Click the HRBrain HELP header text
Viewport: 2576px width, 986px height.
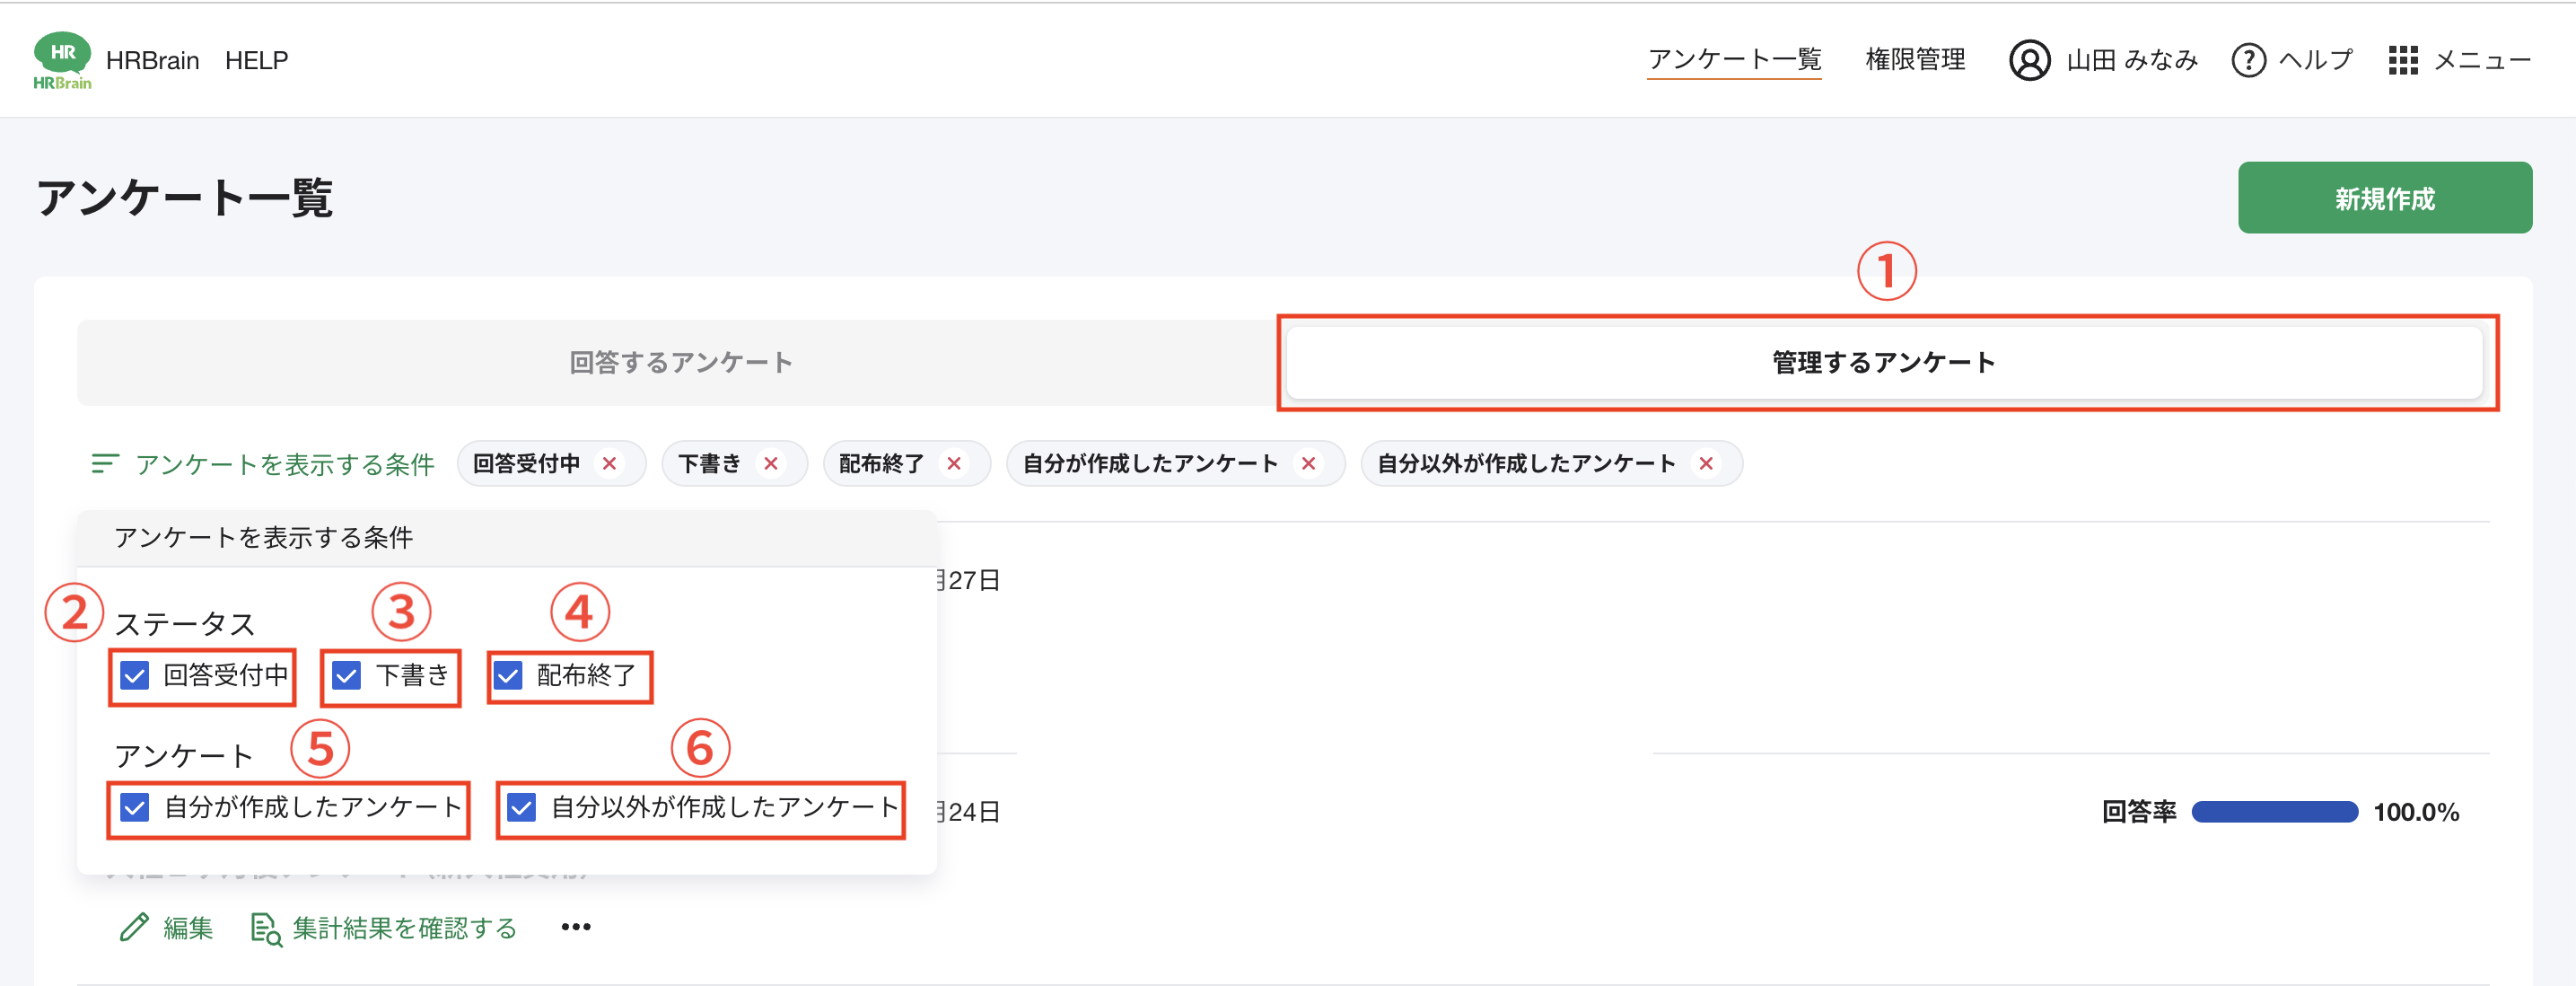coord(197,60)
